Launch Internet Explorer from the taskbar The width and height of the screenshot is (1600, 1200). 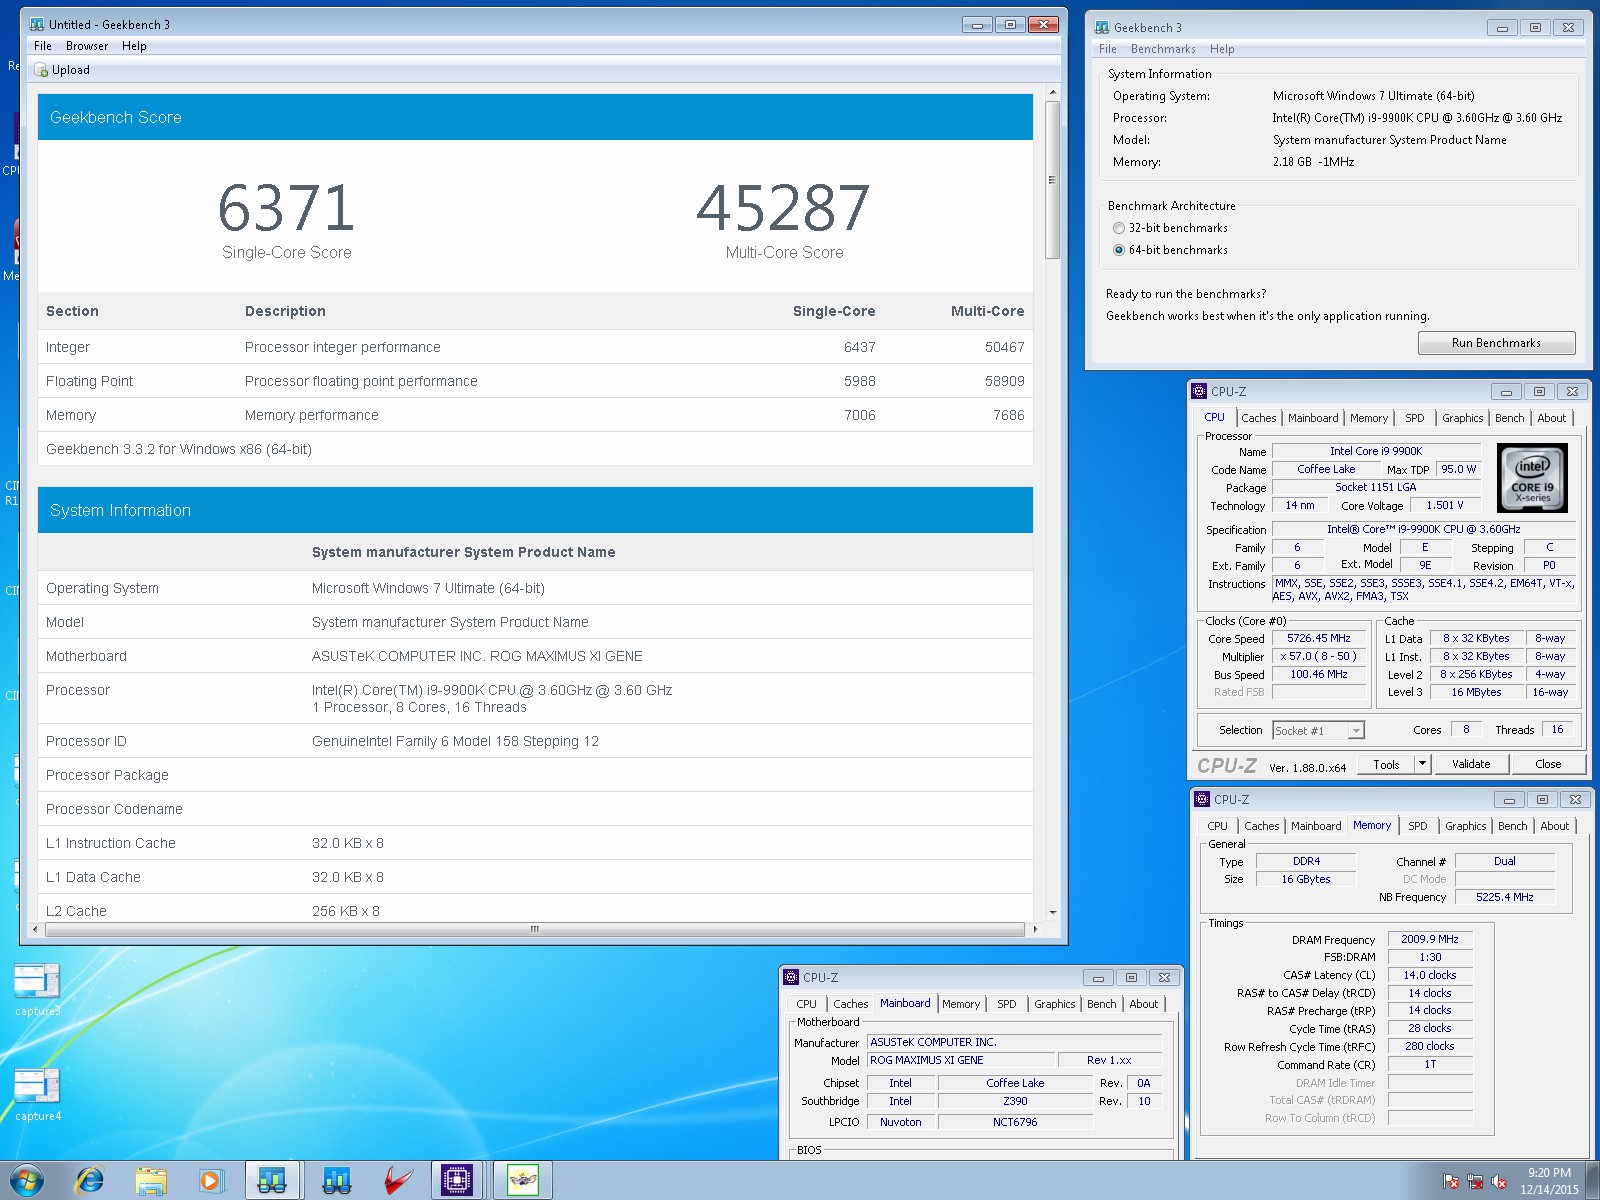pos(90,1181)
